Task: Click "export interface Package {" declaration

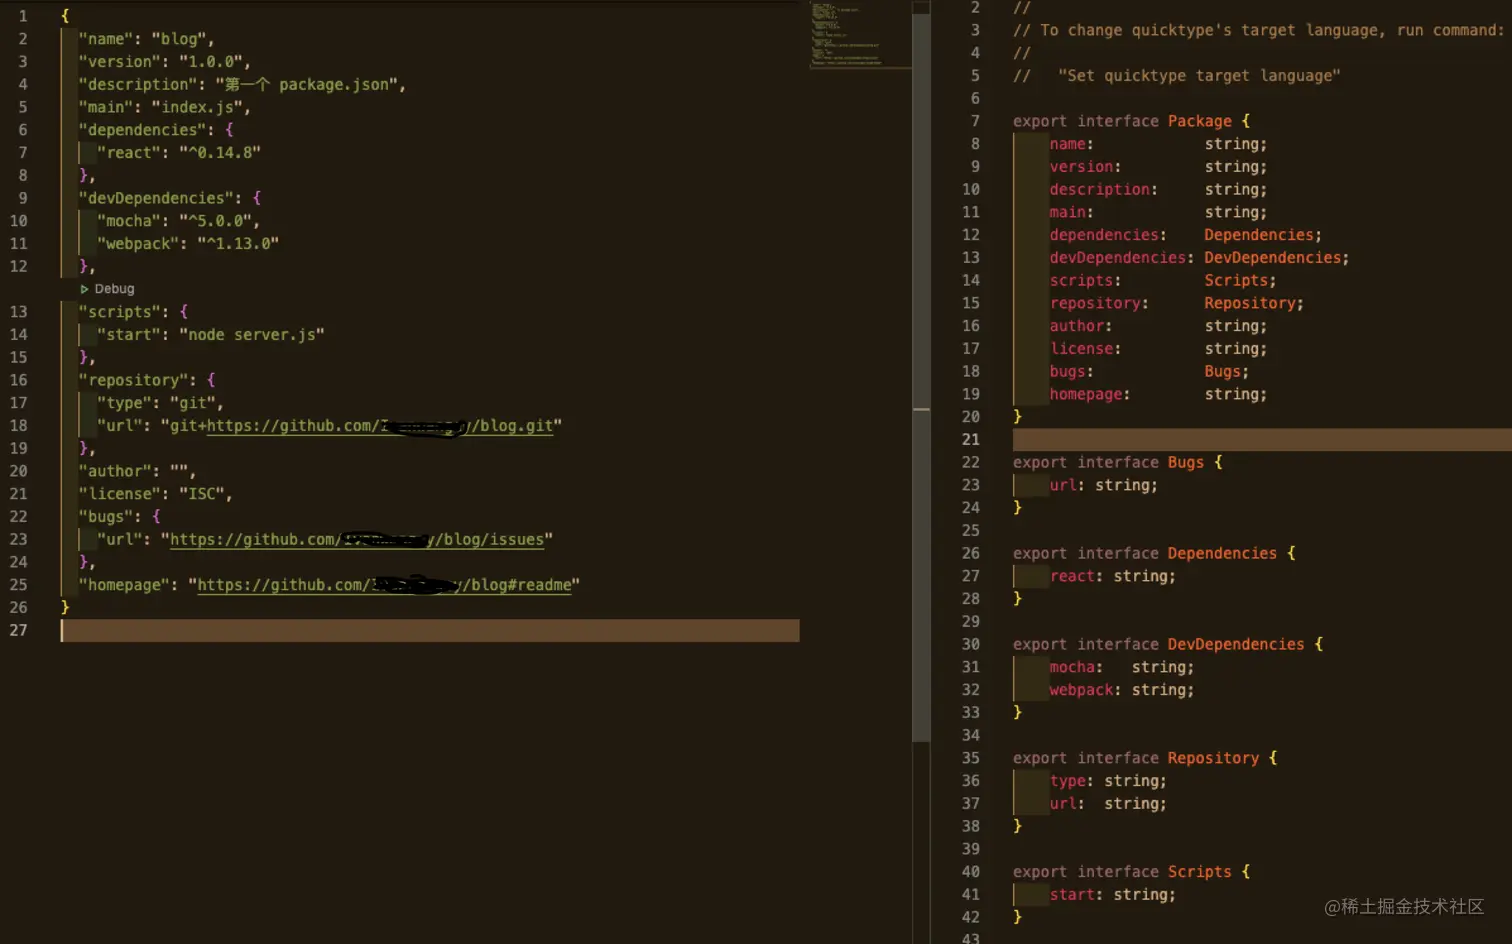Action: (x=1131, y=121)
